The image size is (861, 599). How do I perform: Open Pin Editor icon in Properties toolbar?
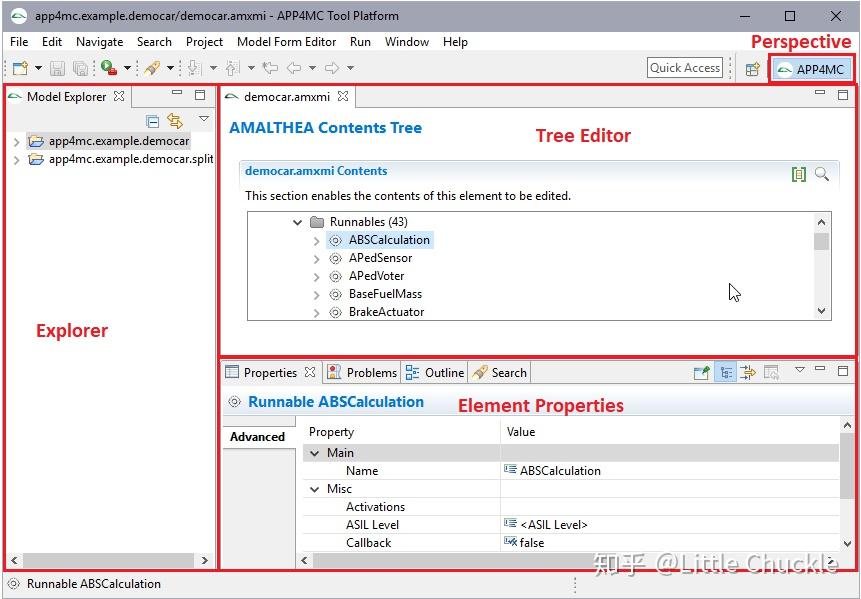(703, 372)
